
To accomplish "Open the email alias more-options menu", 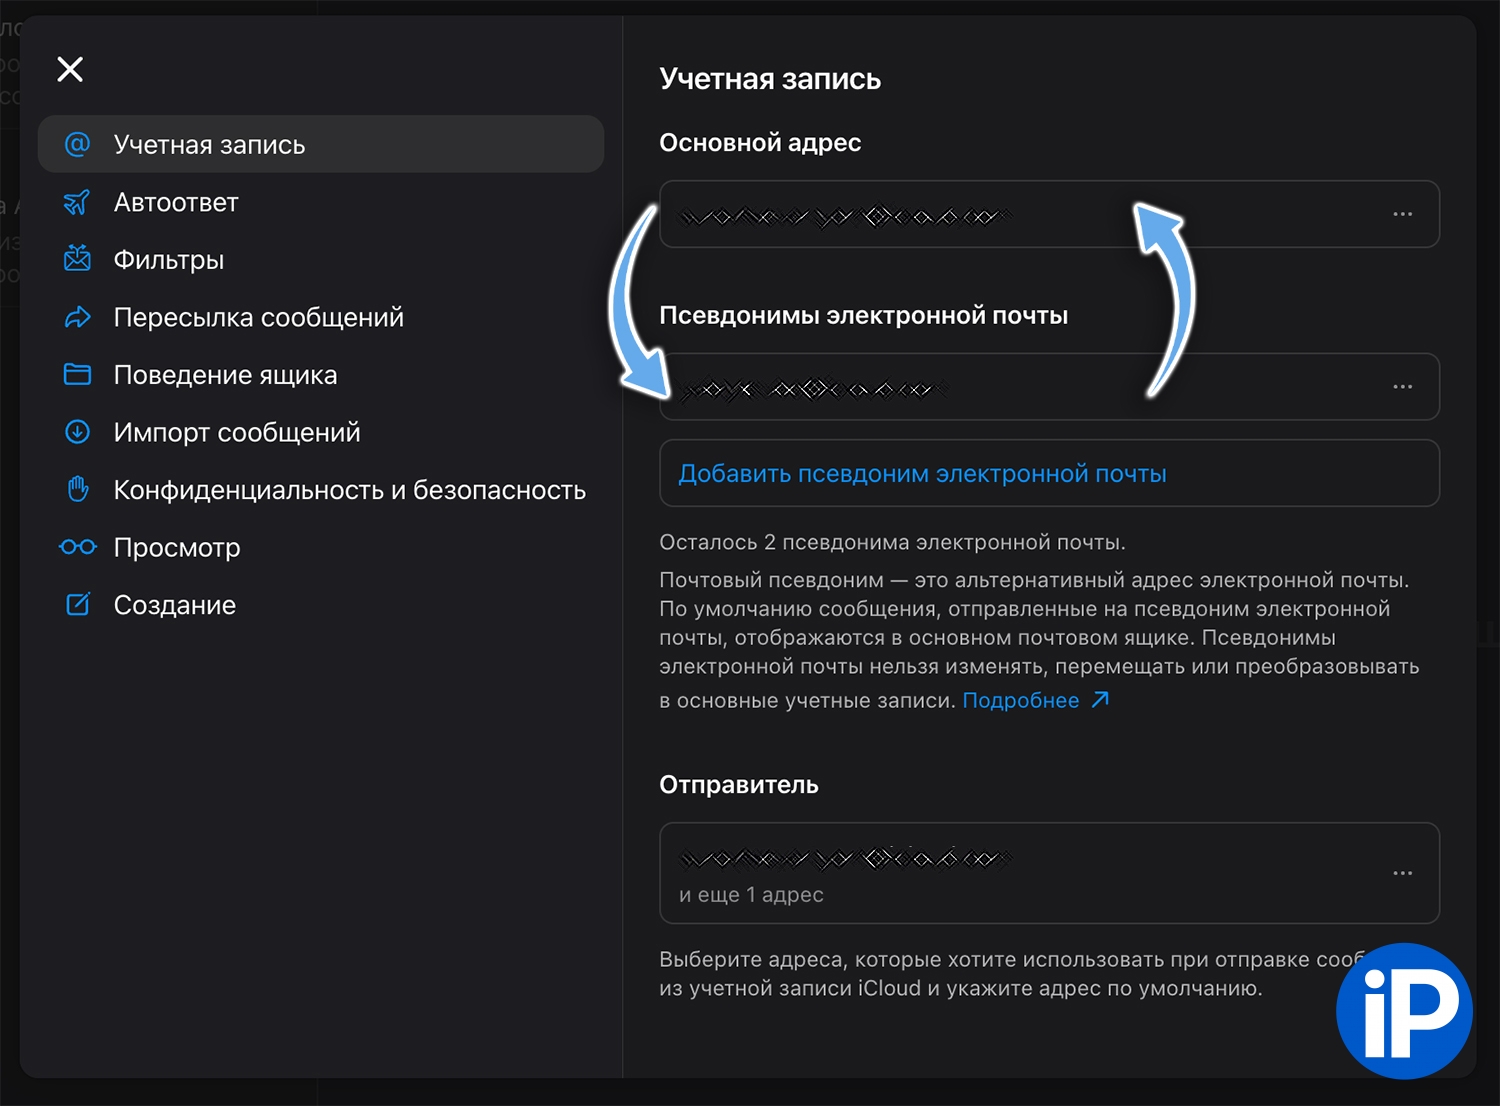I will (1402, 387).
